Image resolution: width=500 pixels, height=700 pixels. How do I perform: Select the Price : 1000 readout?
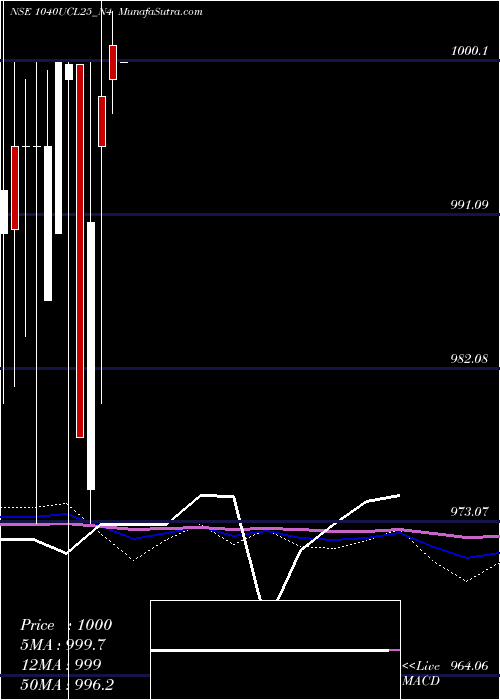pyautogui.click(x=66, y=625)
